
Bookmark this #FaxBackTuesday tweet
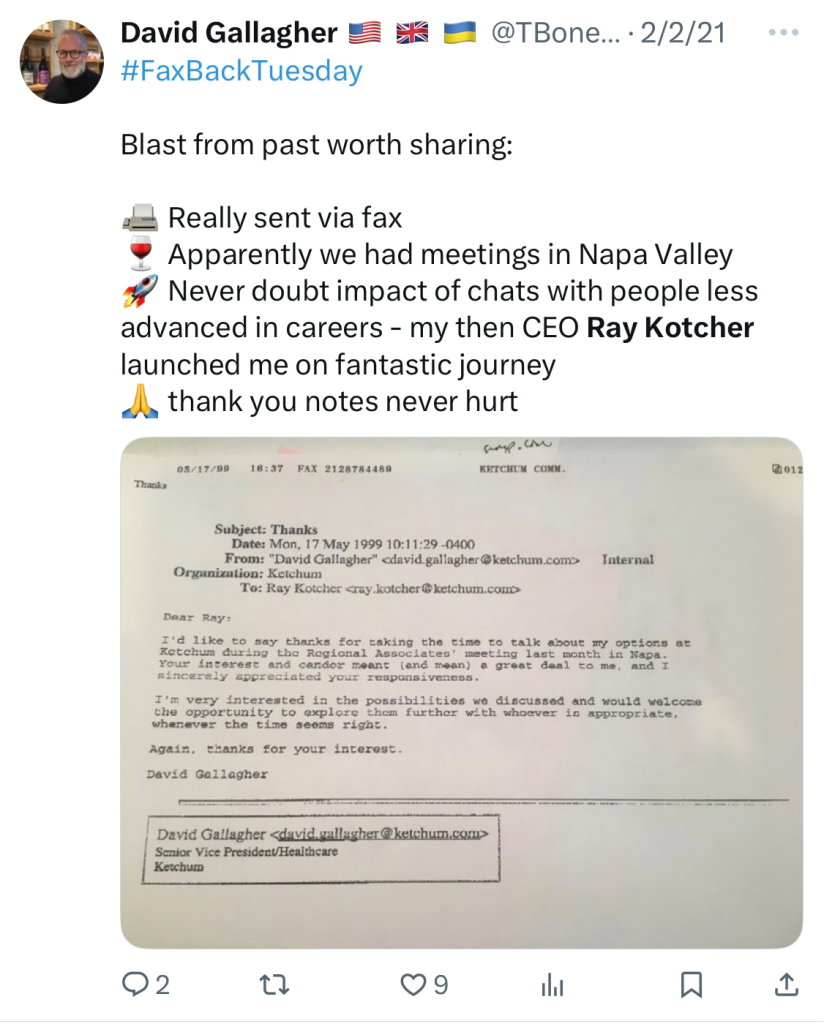coord(690,985)
